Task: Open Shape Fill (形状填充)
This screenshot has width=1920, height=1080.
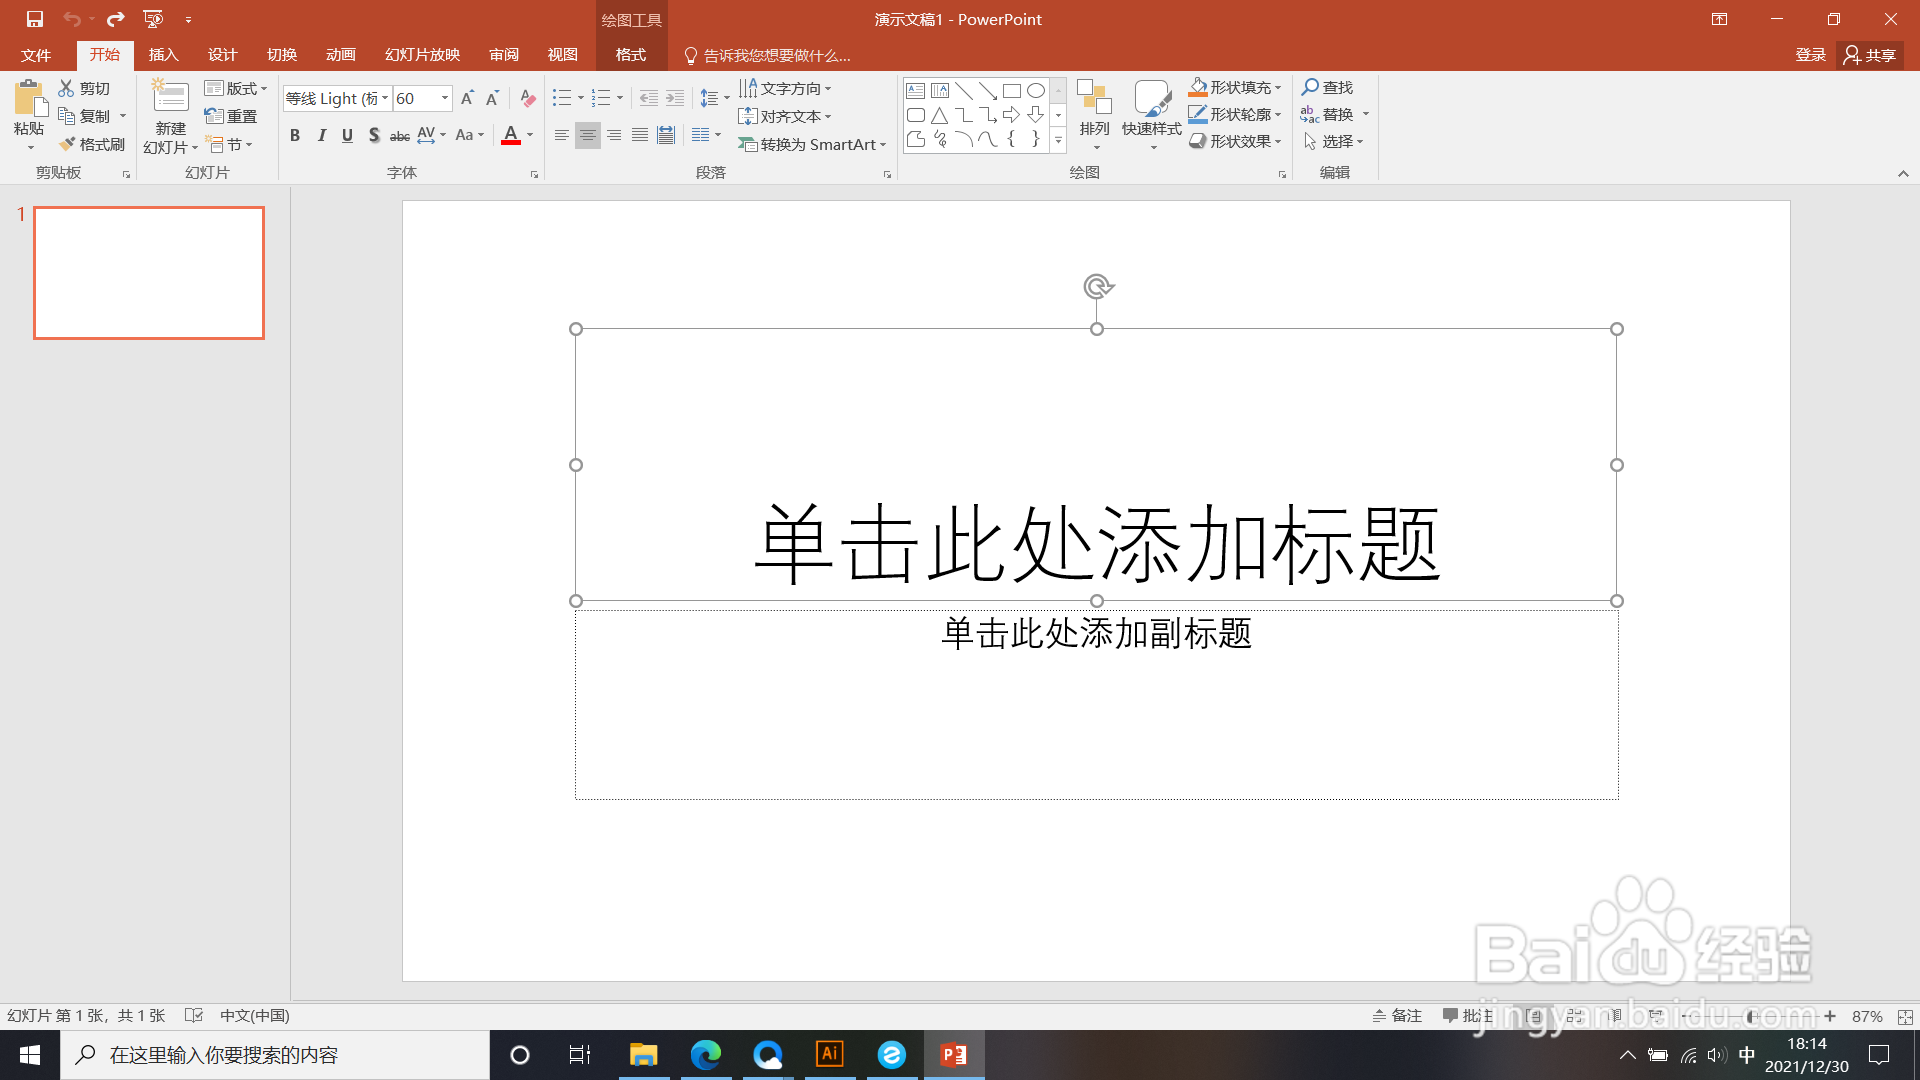Action: [x=1235, y=87]
